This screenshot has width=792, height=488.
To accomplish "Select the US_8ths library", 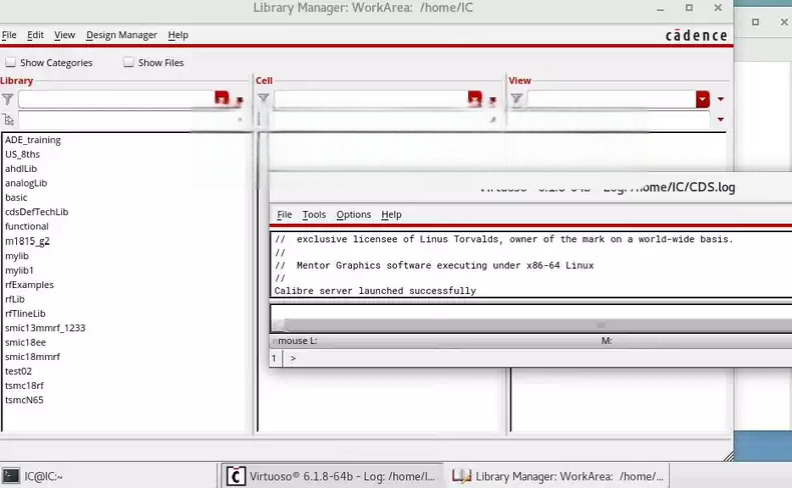I will tap(22, 154).
